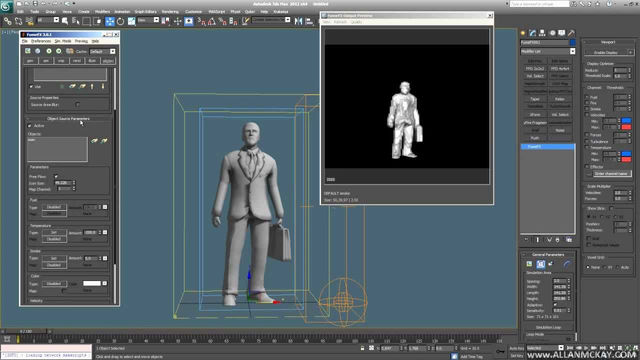Viewport: 640px width, 360px height.
Task: Click the Rectangular Selection Region tool
Action: 87,21
